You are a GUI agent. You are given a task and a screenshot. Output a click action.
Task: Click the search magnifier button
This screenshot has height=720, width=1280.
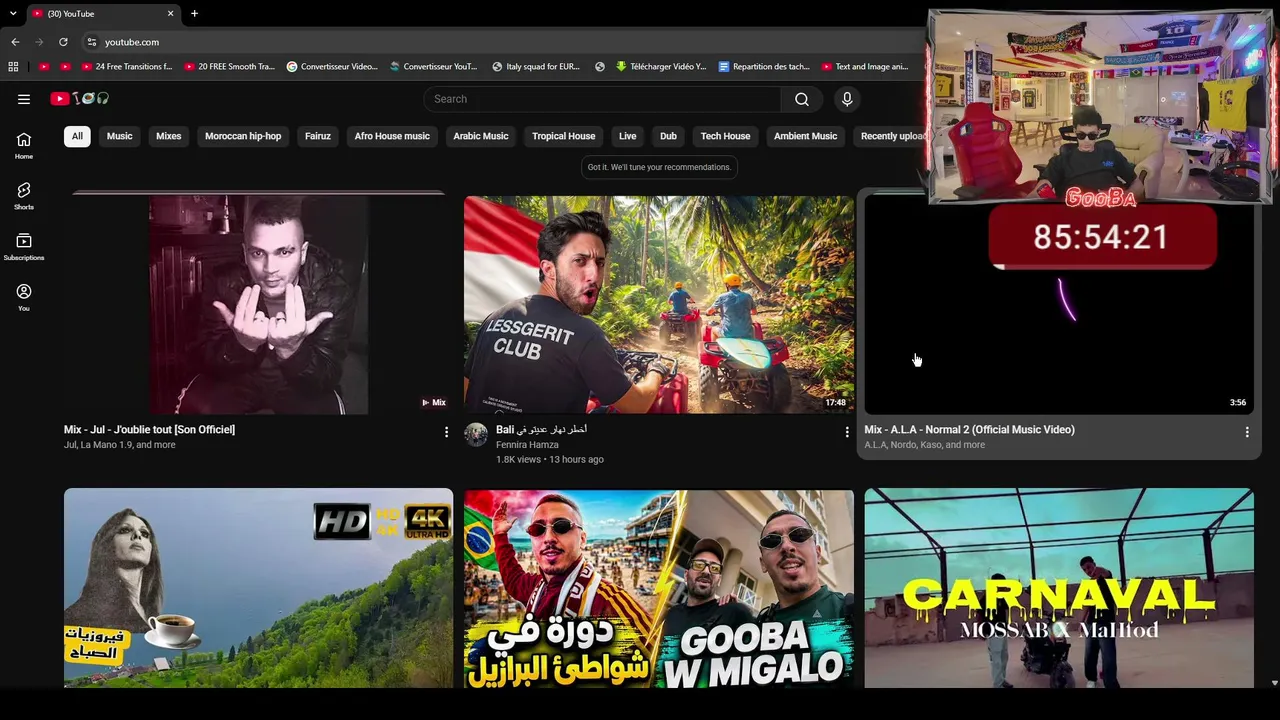802,99
